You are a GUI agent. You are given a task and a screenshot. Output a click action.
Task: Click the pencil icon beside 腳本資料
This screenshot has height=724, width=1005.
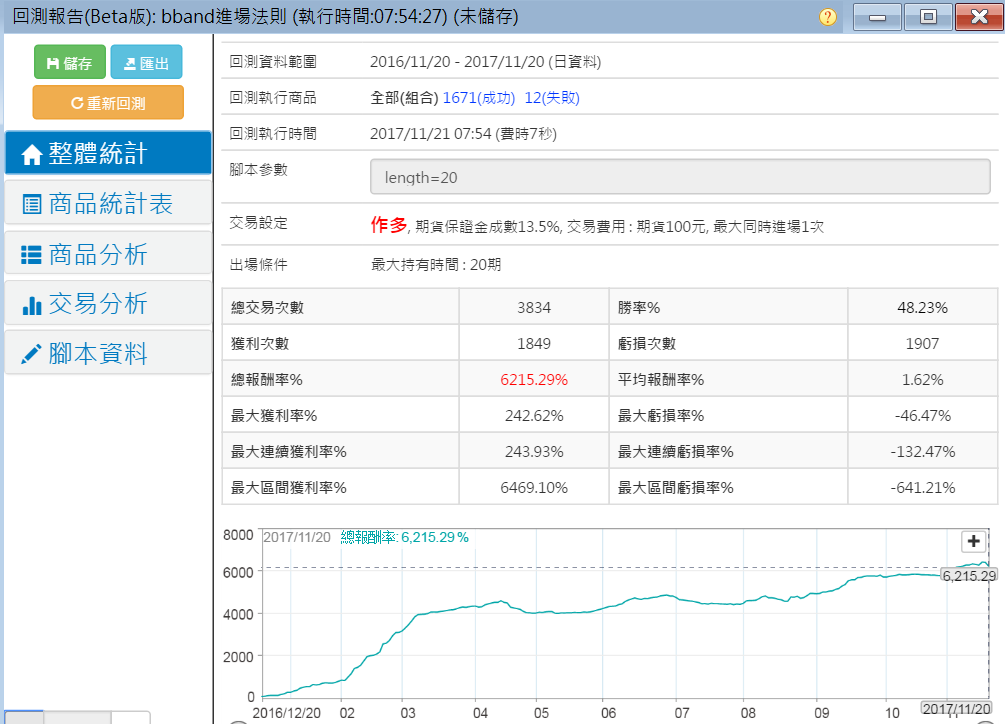pyautogui.click(x=31, y=354)
